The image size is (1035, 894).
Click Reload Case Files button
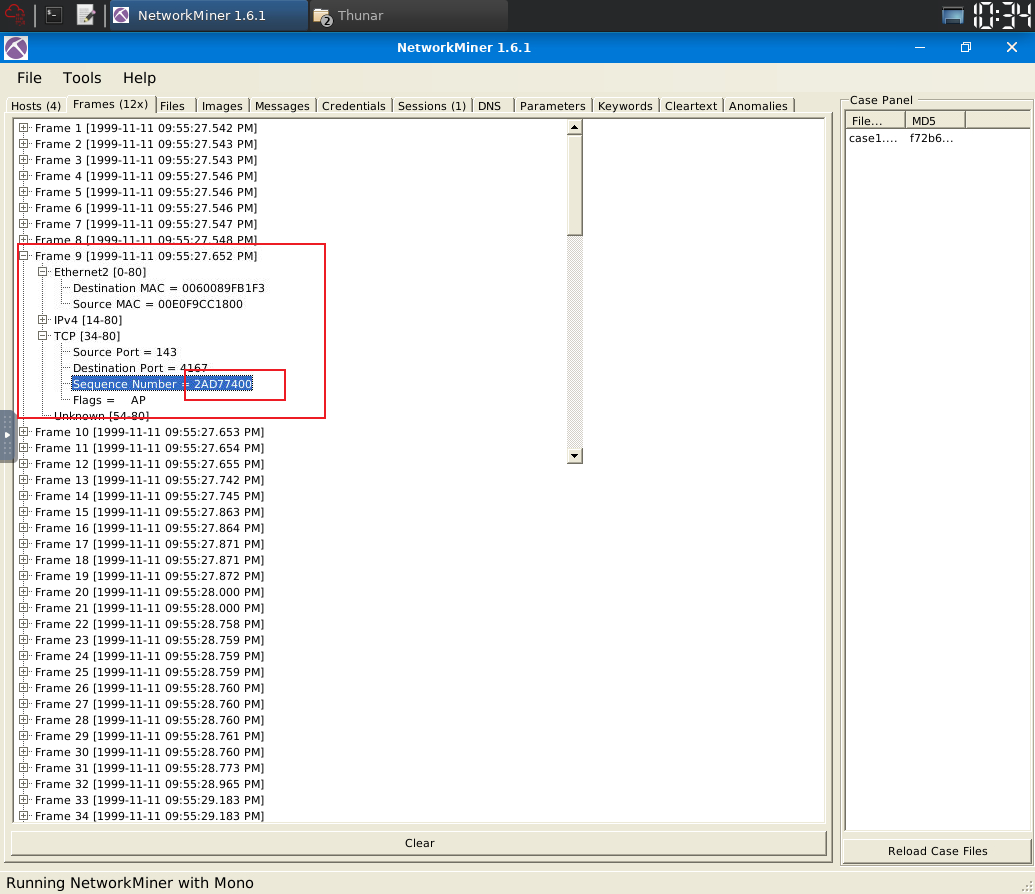pos(937,851)
